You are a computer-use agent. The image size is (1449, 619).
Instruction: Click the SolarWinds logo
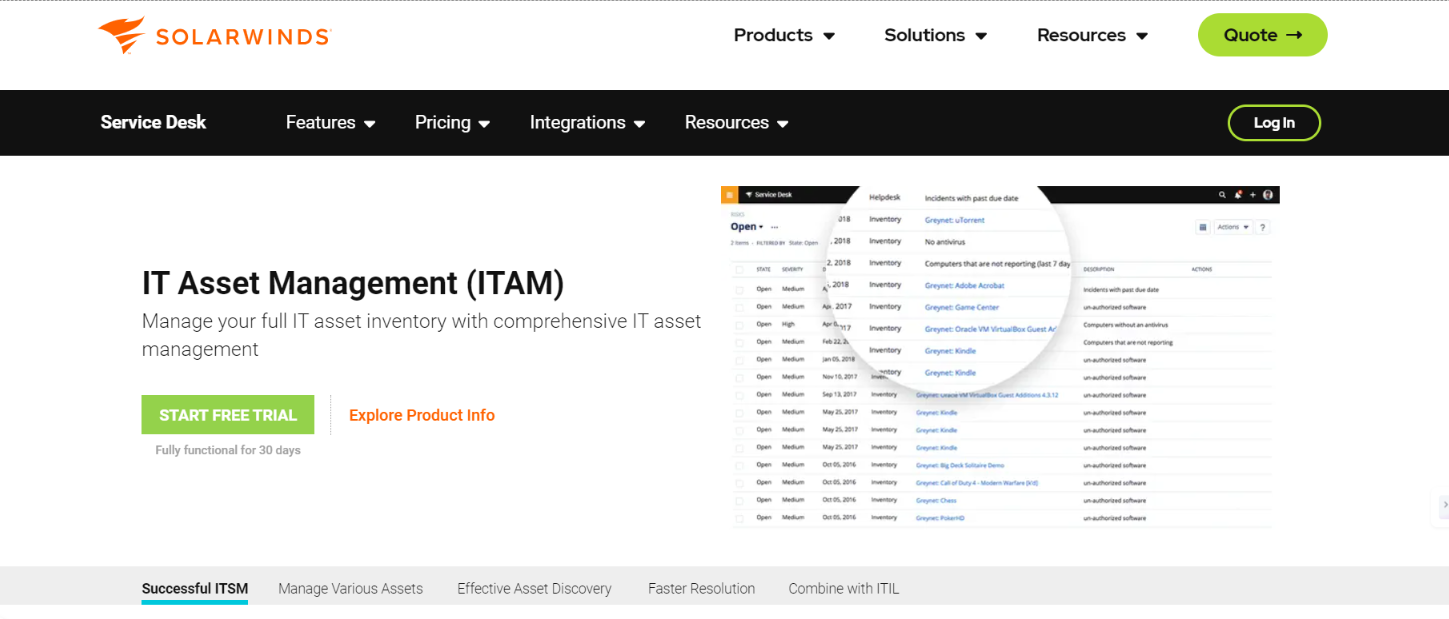click(x=214, y=35)
